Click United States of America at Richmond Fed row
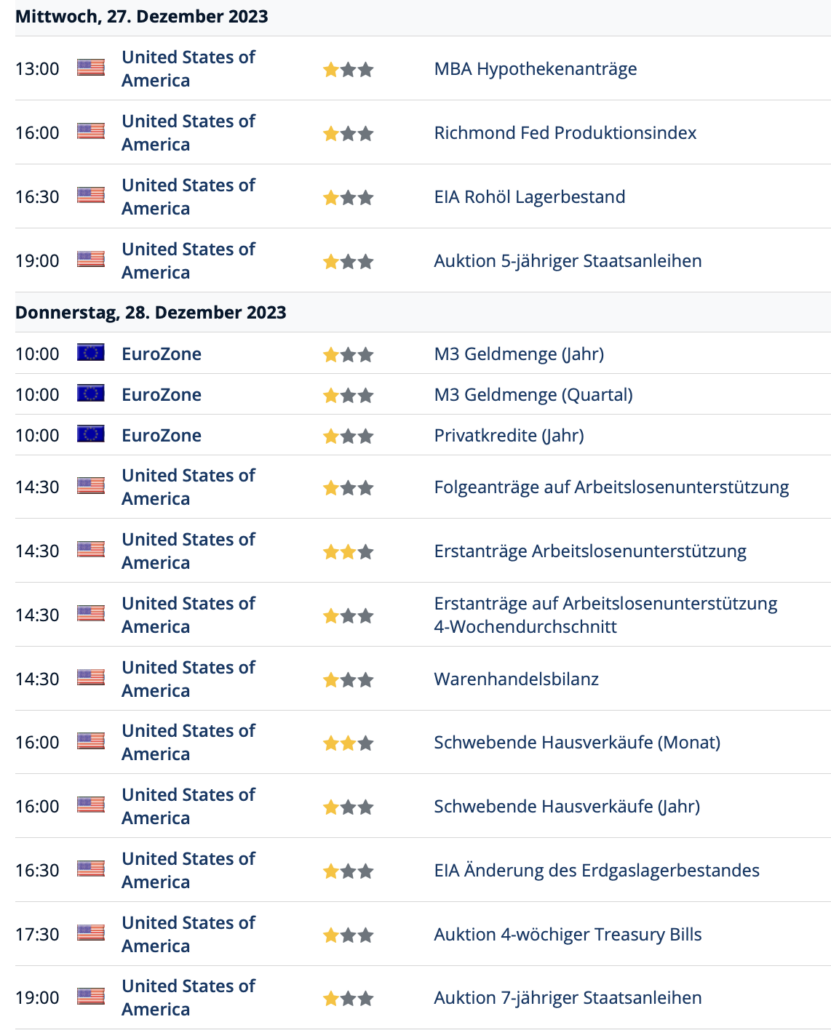The width and height of the screenshot is (831, 1030). click(189, 133)
